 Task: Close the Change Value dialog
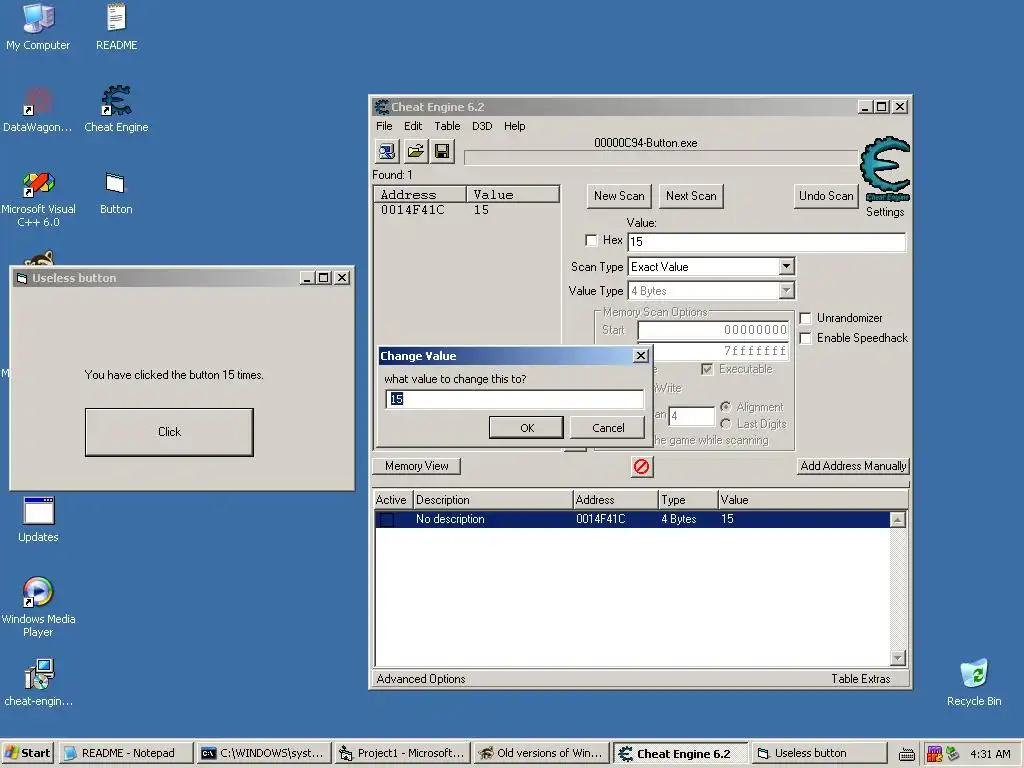click(641, 355)
